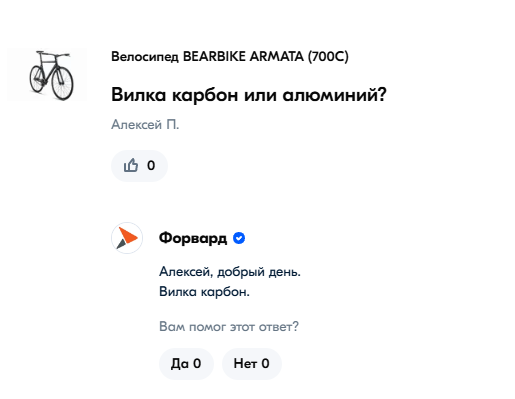Click the word алюминий in the question heading
The width and height of the screenshot is (515, 399).
334,95
